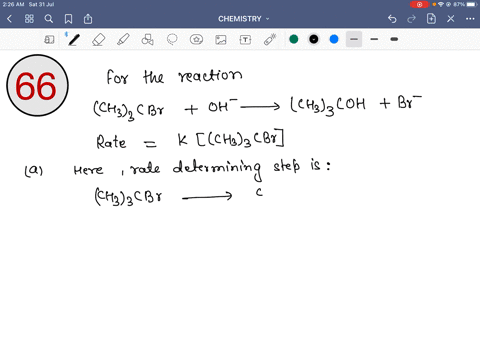Select the Shapes tool
This screenshot has height=360, width=480.
coord(147,40)
